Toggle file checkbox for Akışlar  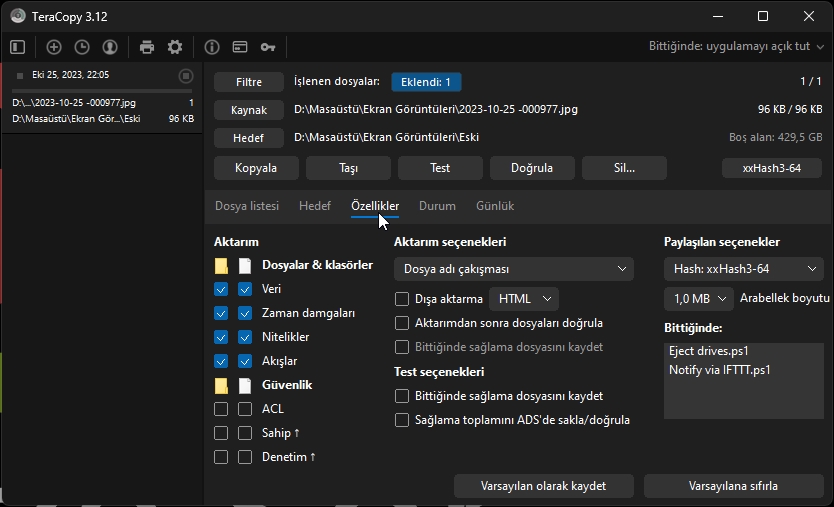(245, 361)
